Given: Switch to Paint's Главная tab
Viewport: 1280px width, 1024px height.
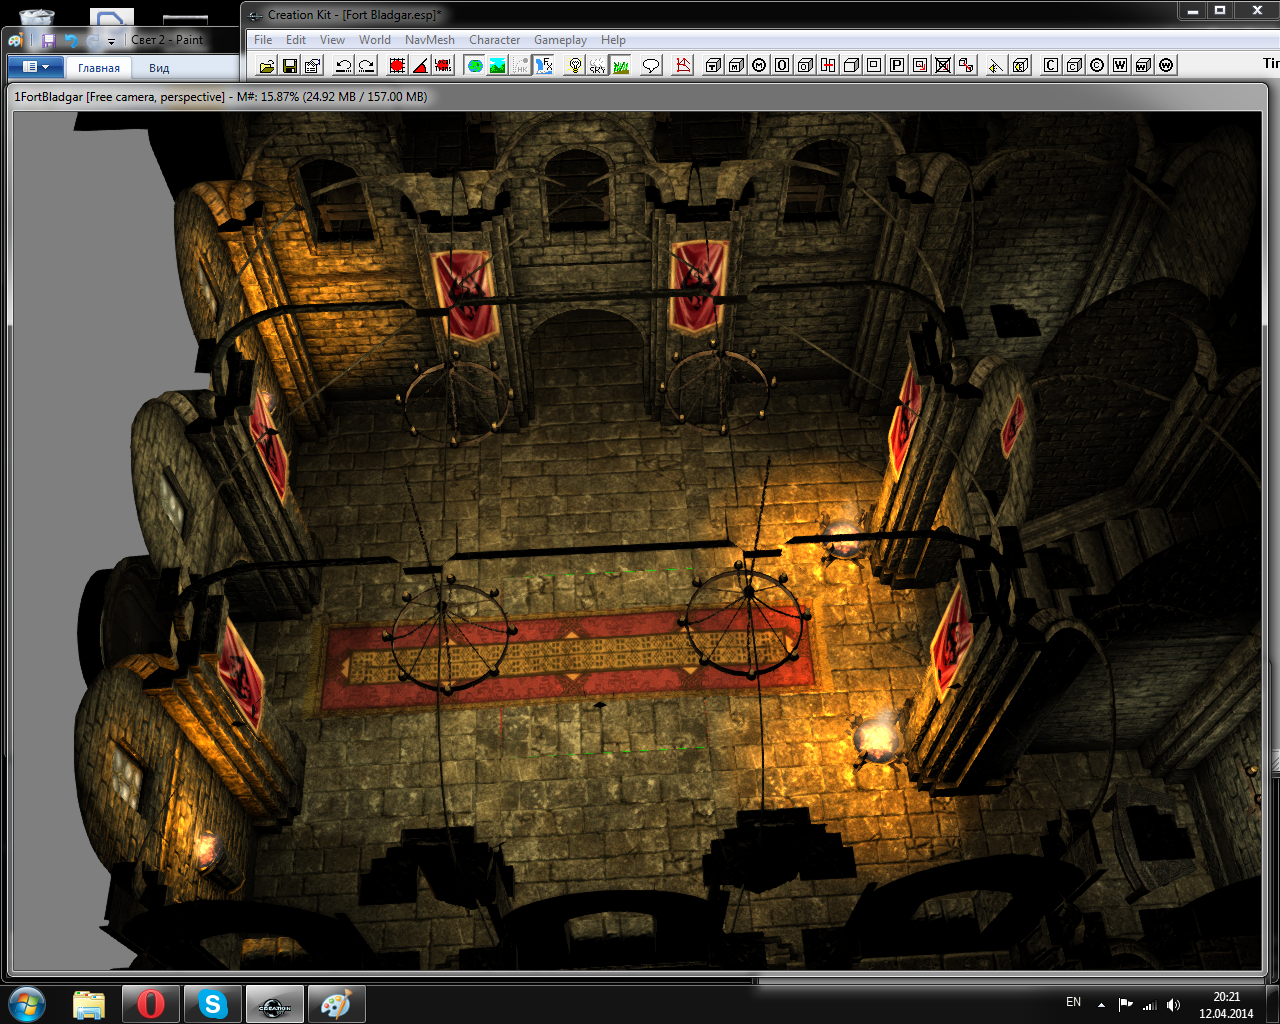Looking at the screenshot, I should point(99,68).
